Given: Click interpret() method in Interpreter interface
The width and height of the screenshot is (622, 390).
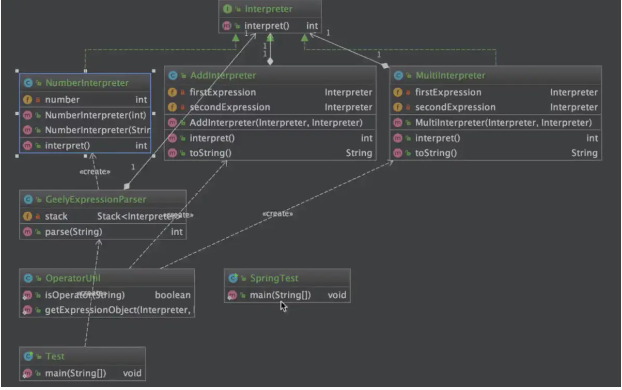Looking at the screenshot, I should 270,26.
